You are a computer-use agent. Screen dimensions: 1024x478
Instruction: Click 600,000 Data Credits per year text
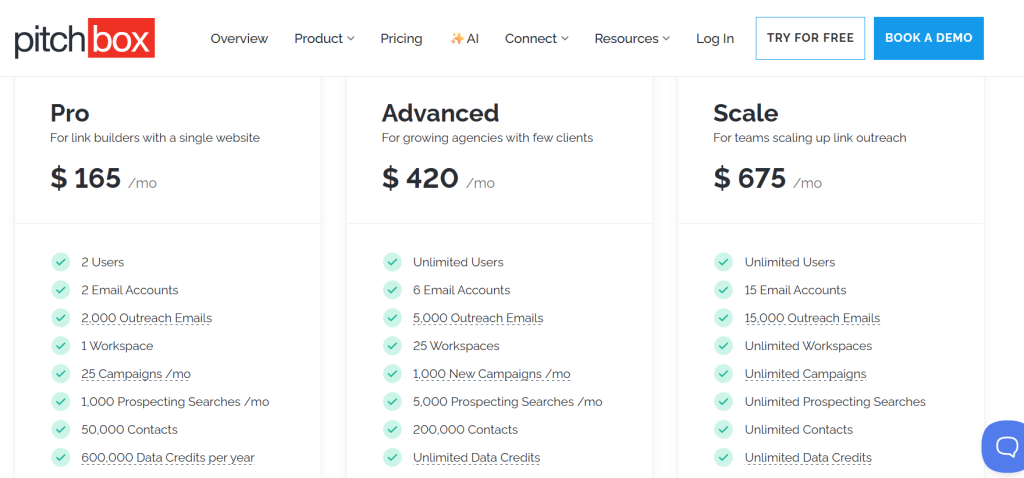[x=168, y=458]
